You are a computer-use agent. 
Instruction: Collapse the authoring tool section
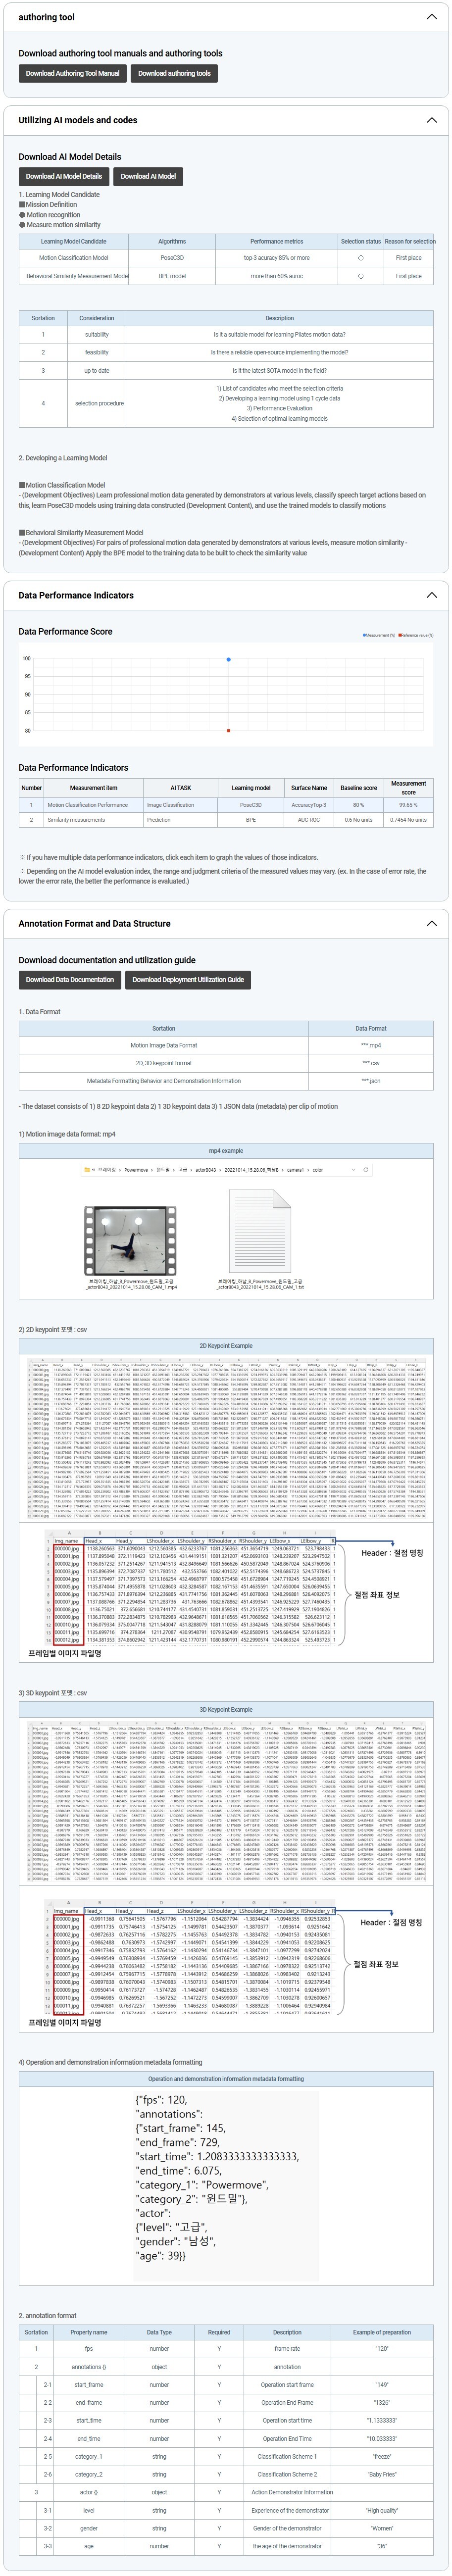coord(431,17)
